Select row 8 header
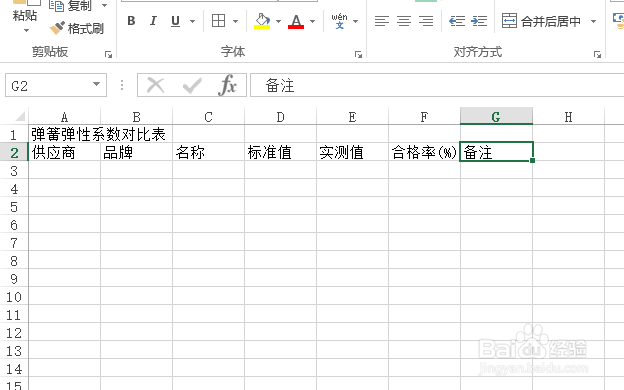Screen dimensions: 624x390 pos(14,261)
